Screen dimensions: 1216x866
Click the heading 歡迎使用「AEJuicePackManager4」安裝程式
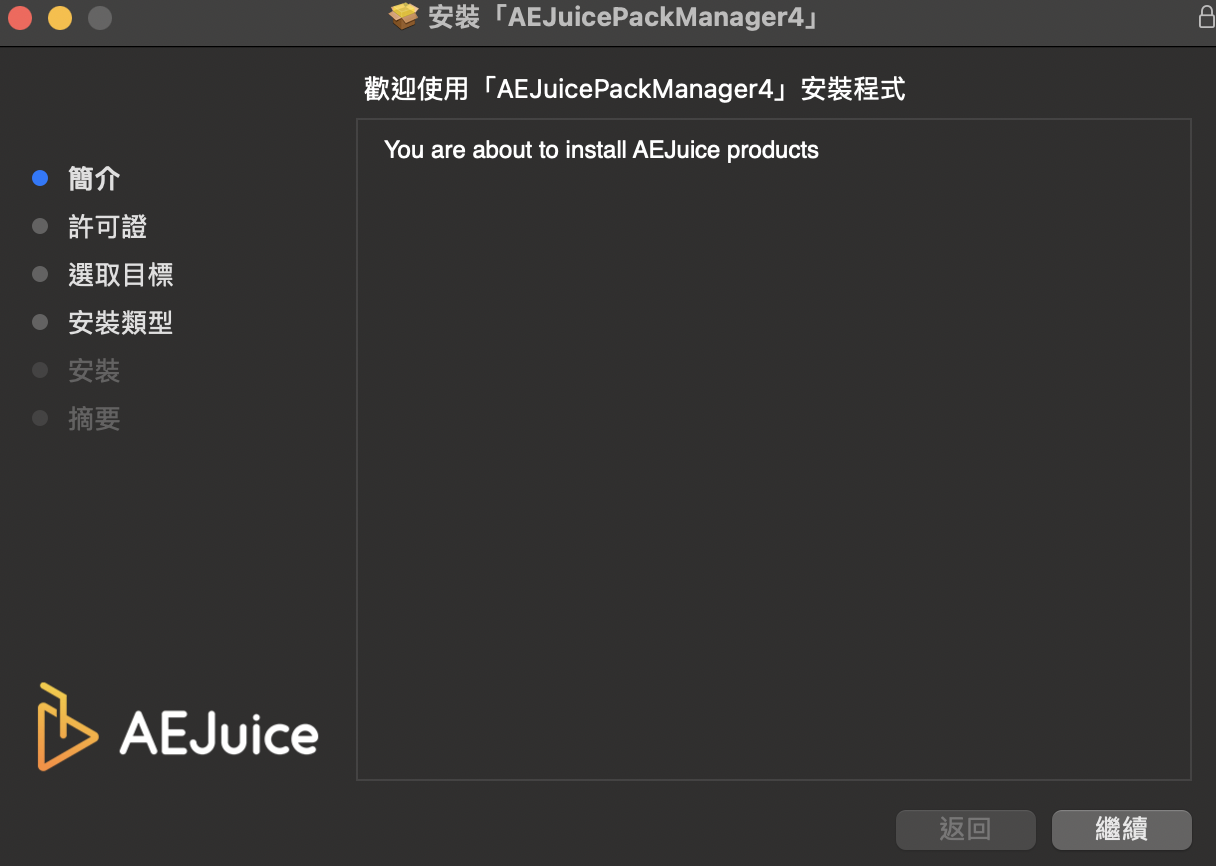635,89
